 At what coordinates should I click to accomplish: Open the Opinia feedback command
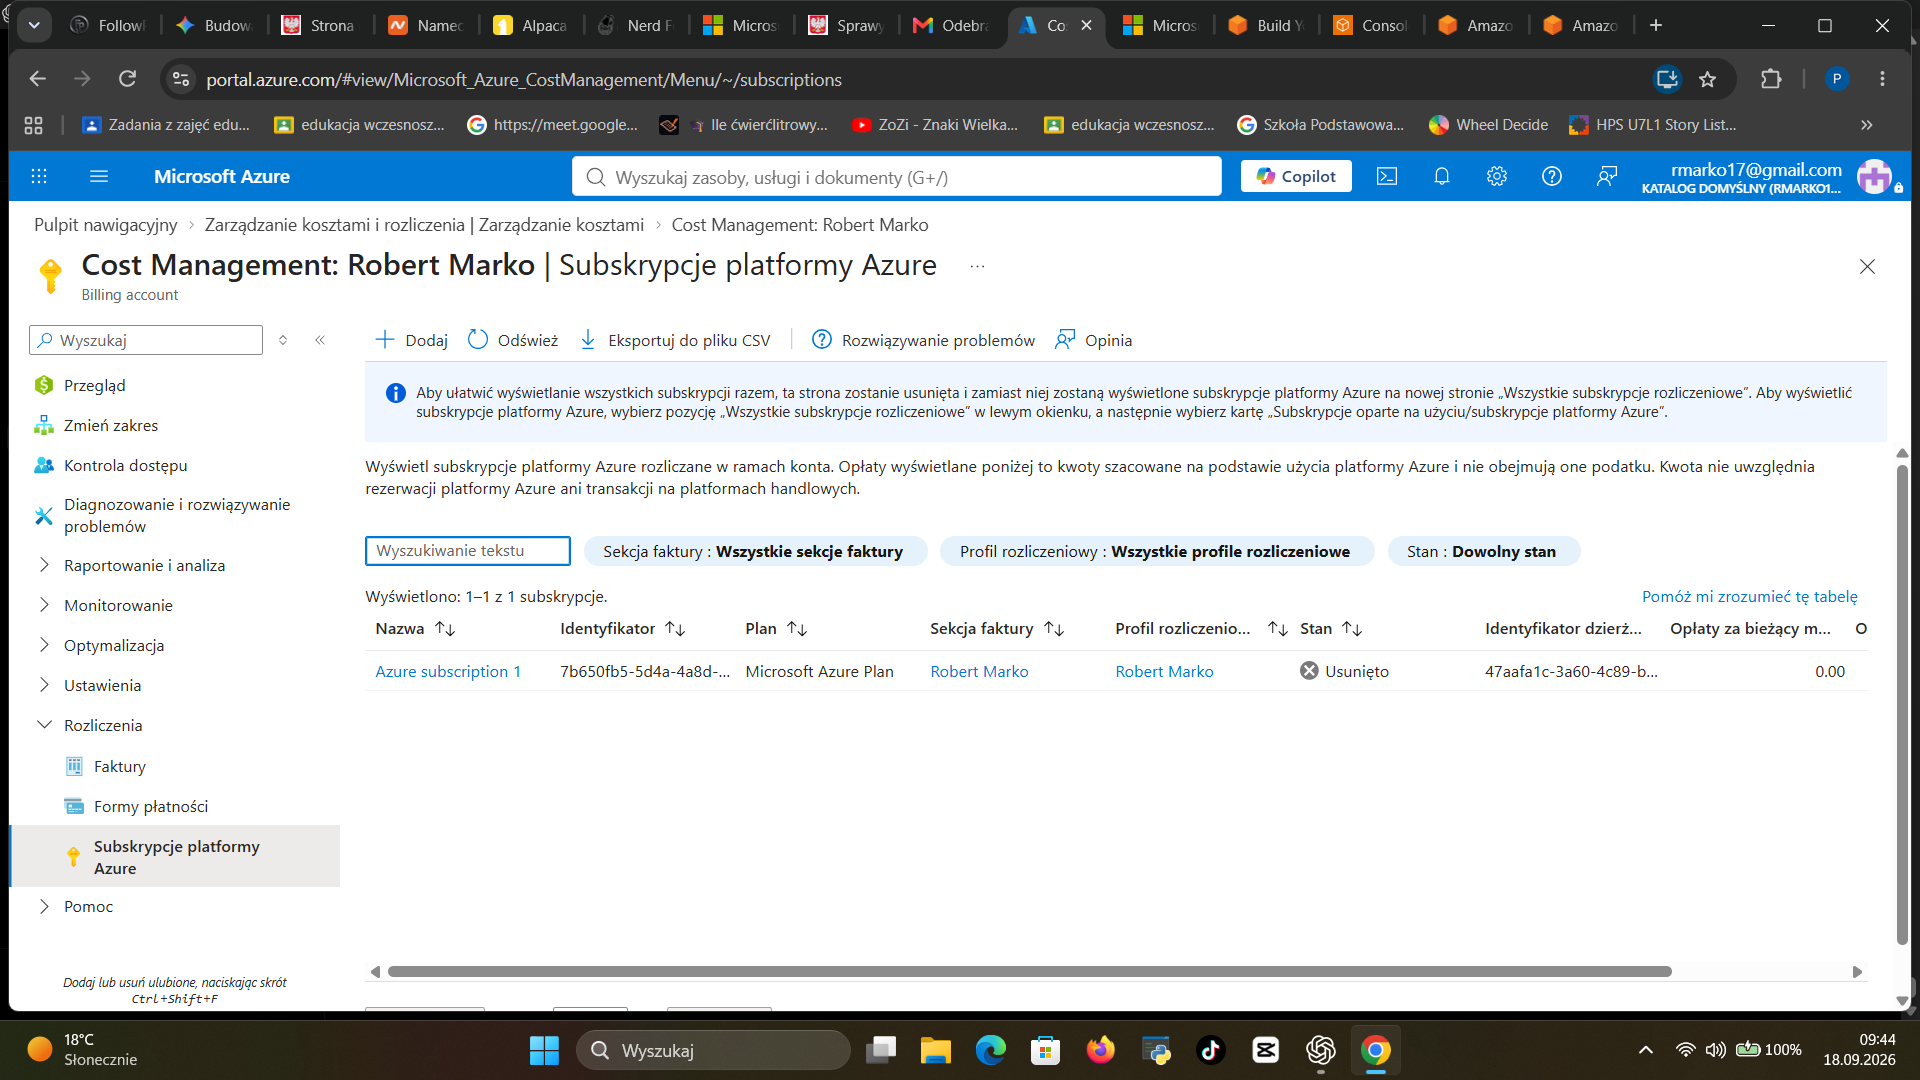point(1094,340)
